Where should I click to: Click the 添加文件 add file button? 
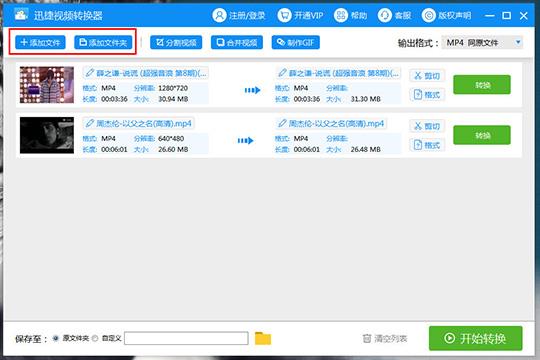pyautogui.click(x=40, y=42)
